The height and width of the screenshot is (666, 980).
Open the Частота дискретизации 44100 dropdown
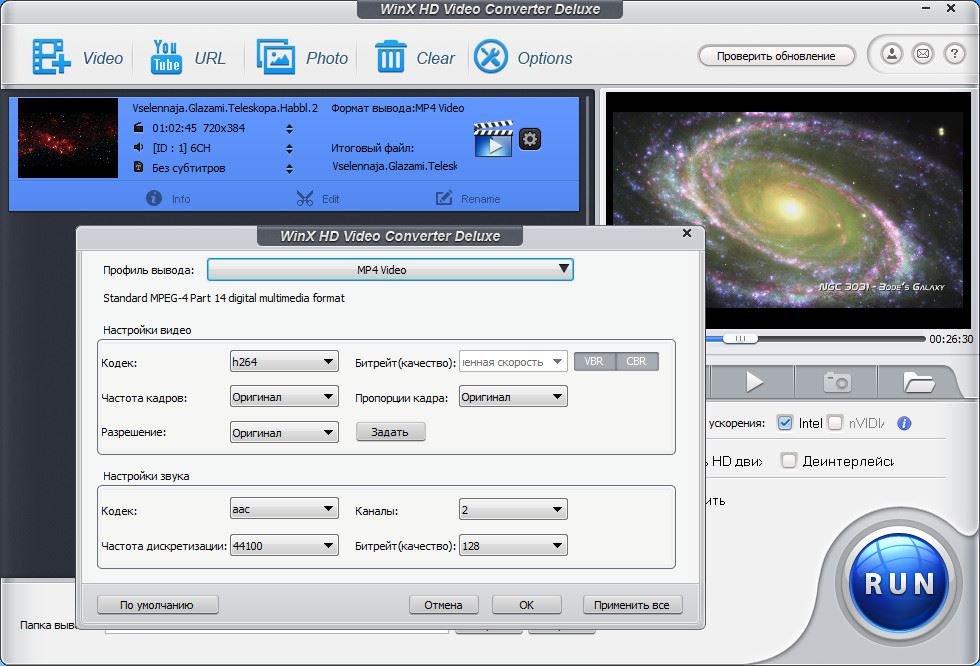click(x=284, y=545)
